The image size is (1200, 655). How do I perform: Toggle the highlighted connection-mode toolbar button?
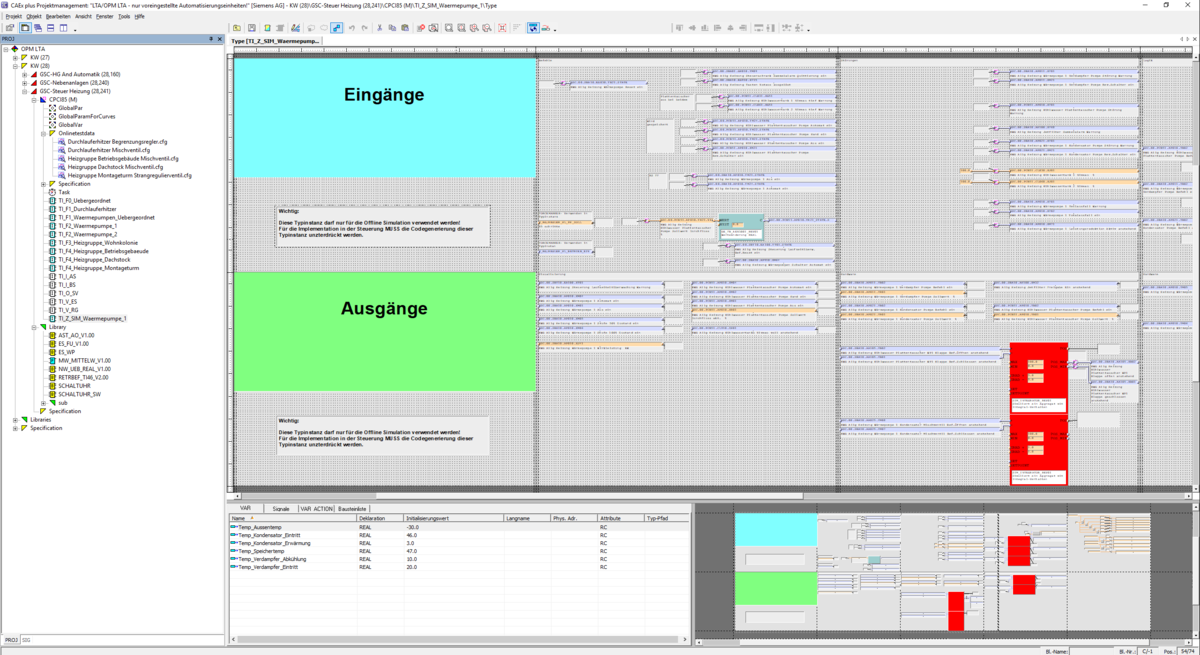[x=337, y=28]
